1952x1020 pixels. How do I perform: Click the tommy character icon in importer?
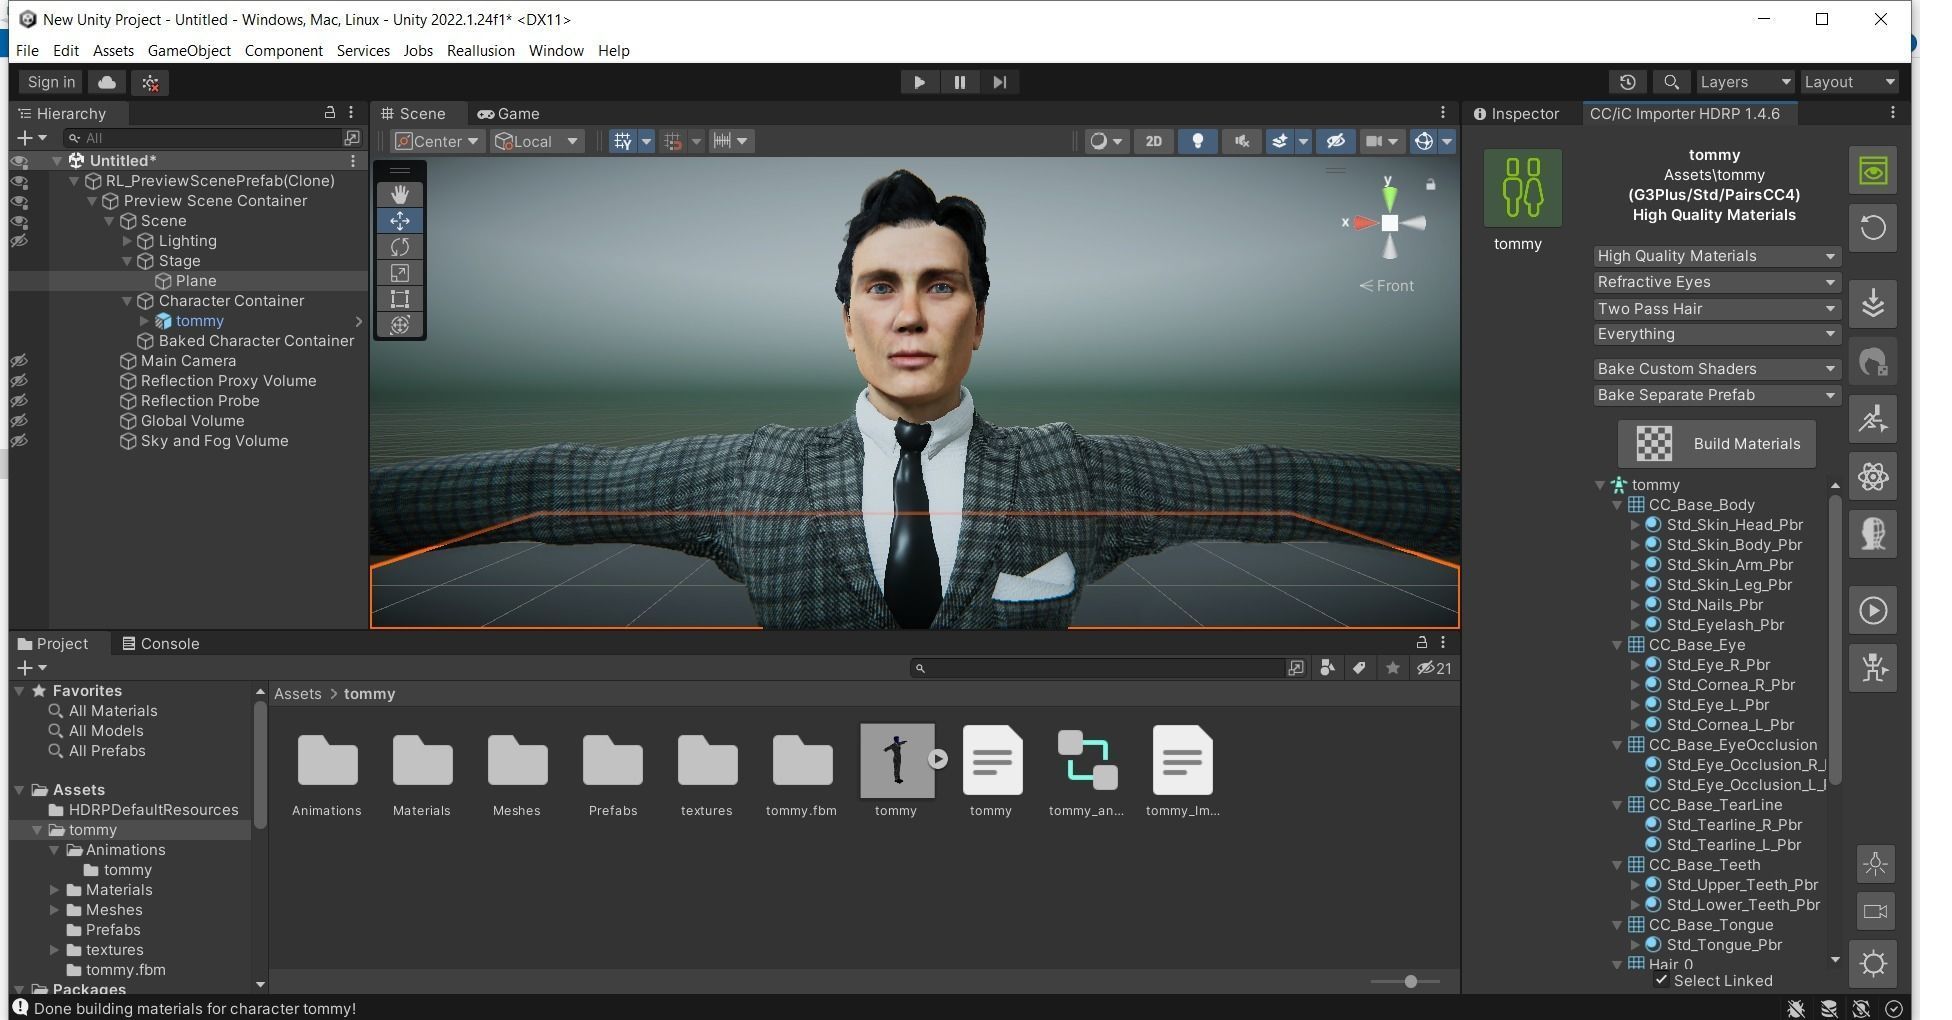(1522, 188)
